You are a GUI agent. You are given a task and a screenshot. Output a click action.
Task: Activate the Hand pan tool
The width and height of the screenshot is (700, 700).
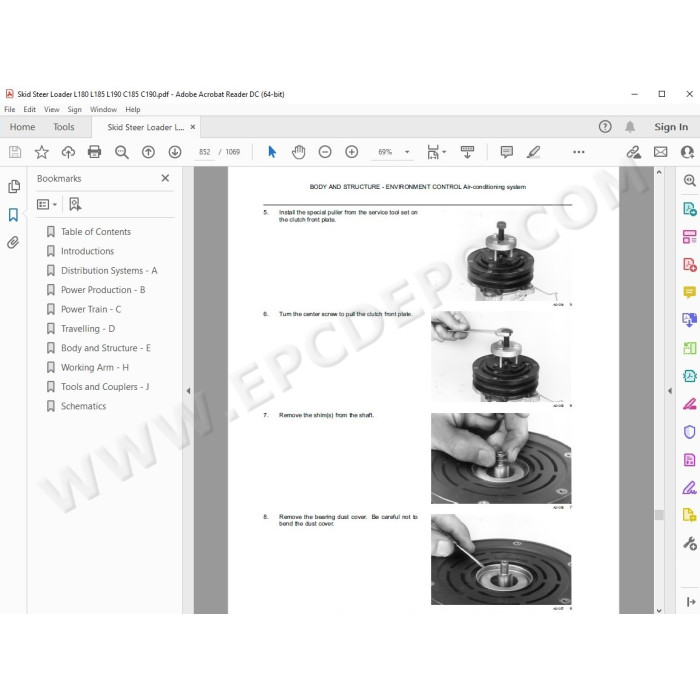[x=298, y=152]
